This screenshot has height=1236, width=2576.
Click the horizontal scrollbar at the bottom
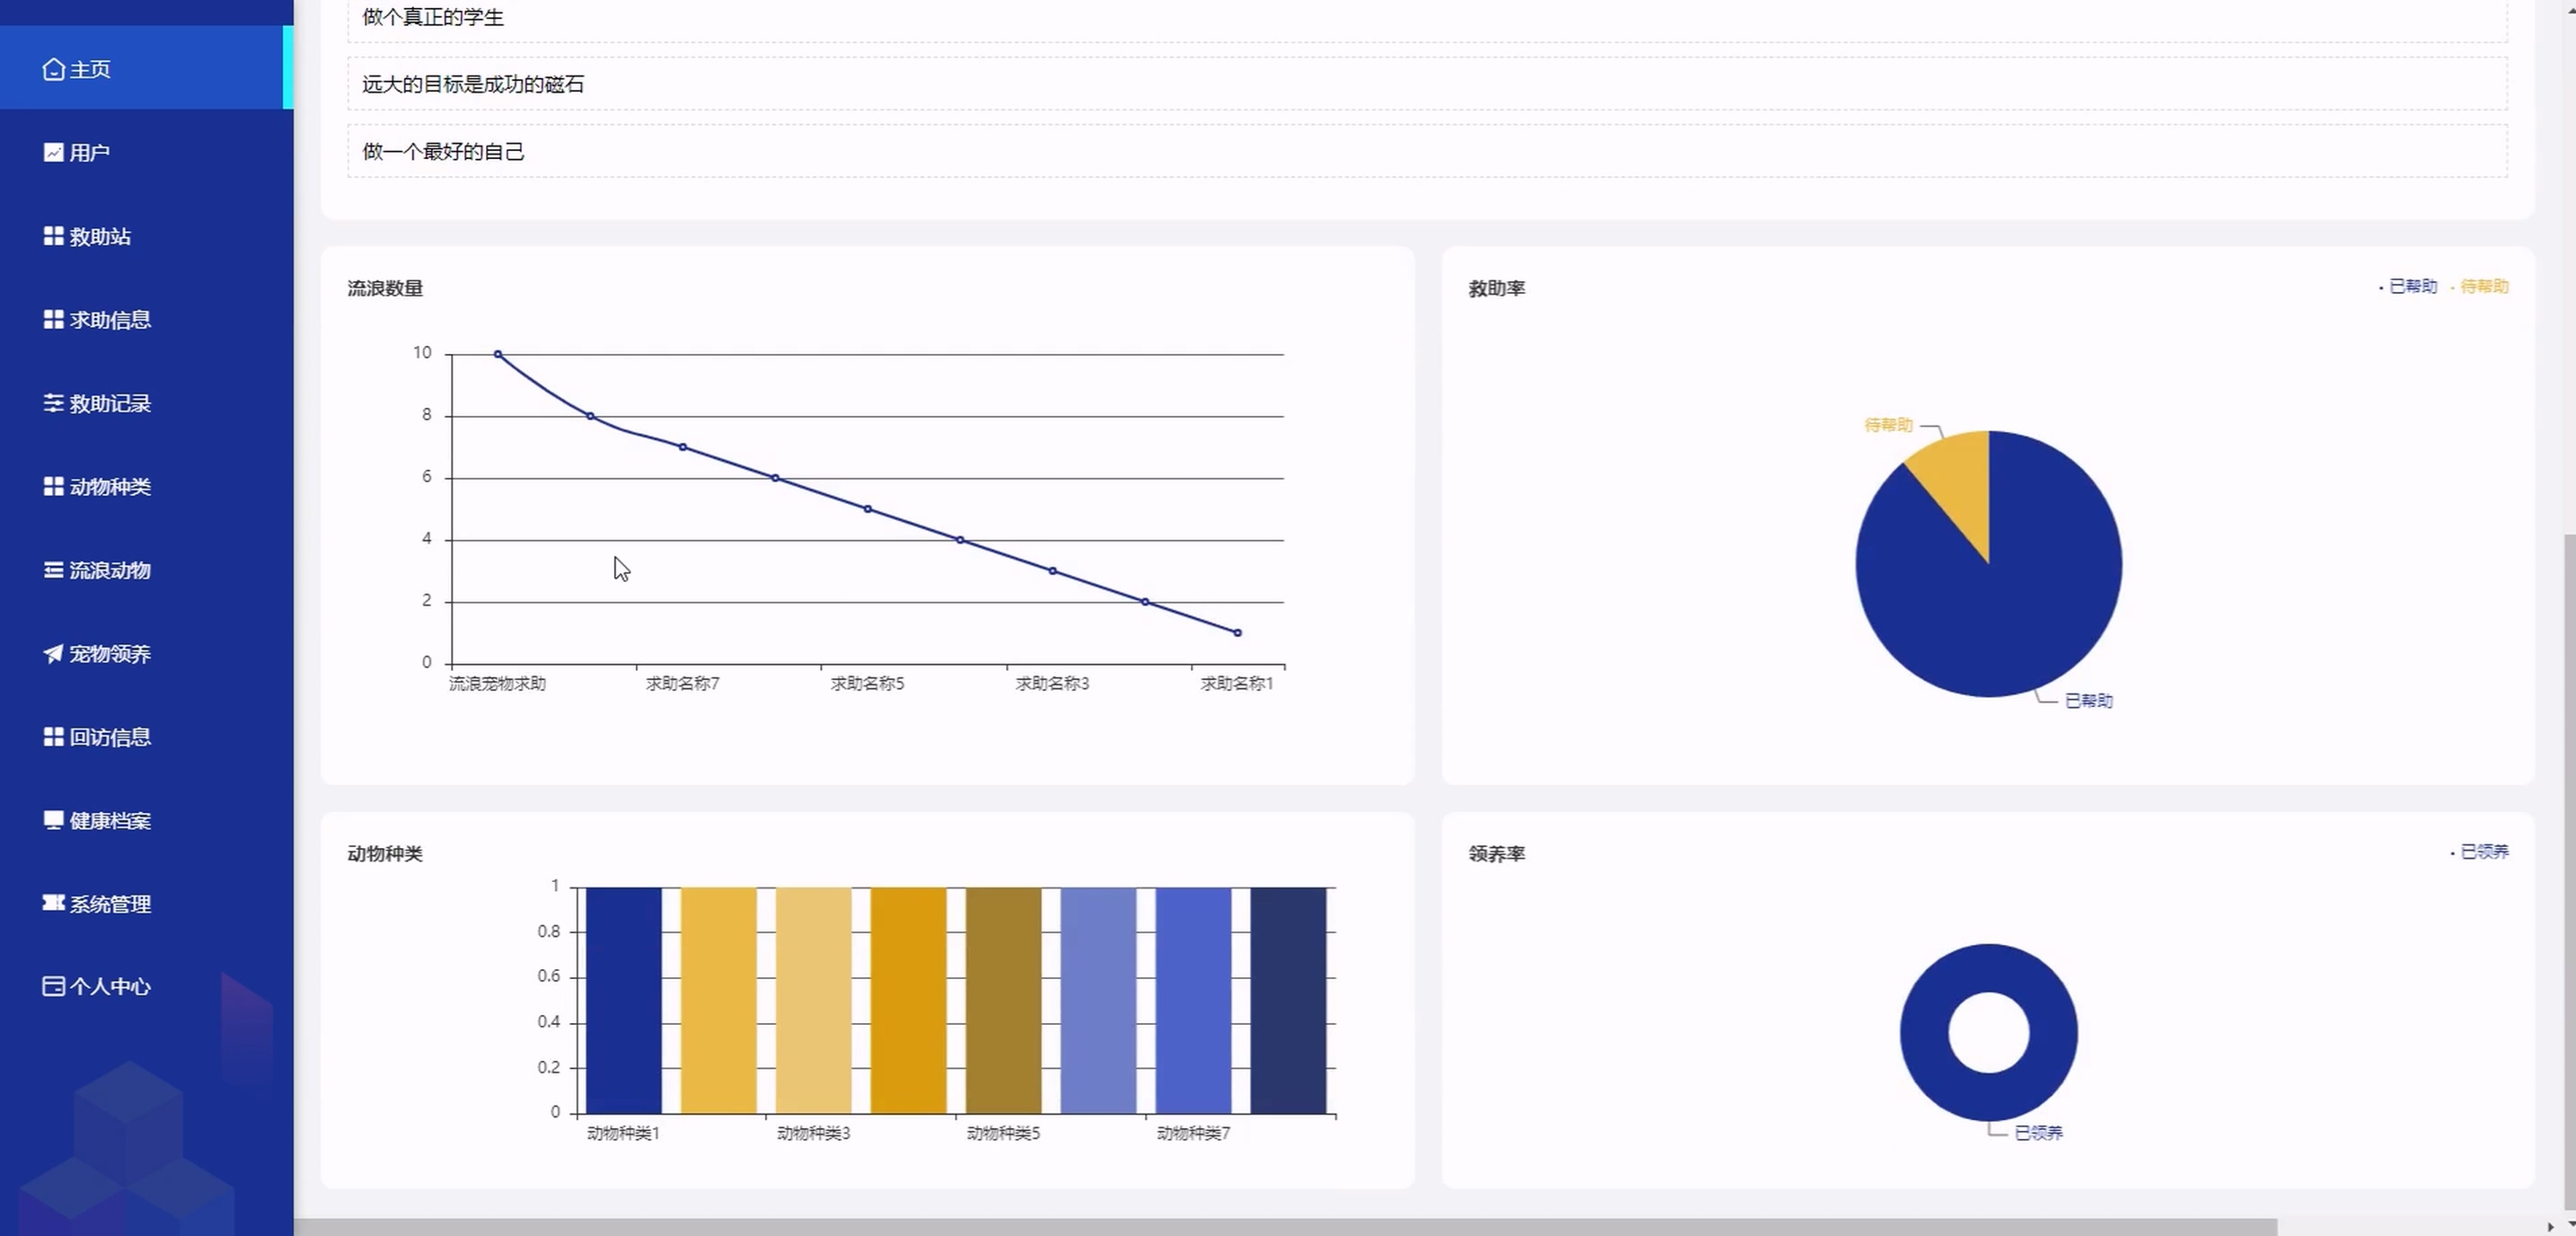[1285, 1226]
